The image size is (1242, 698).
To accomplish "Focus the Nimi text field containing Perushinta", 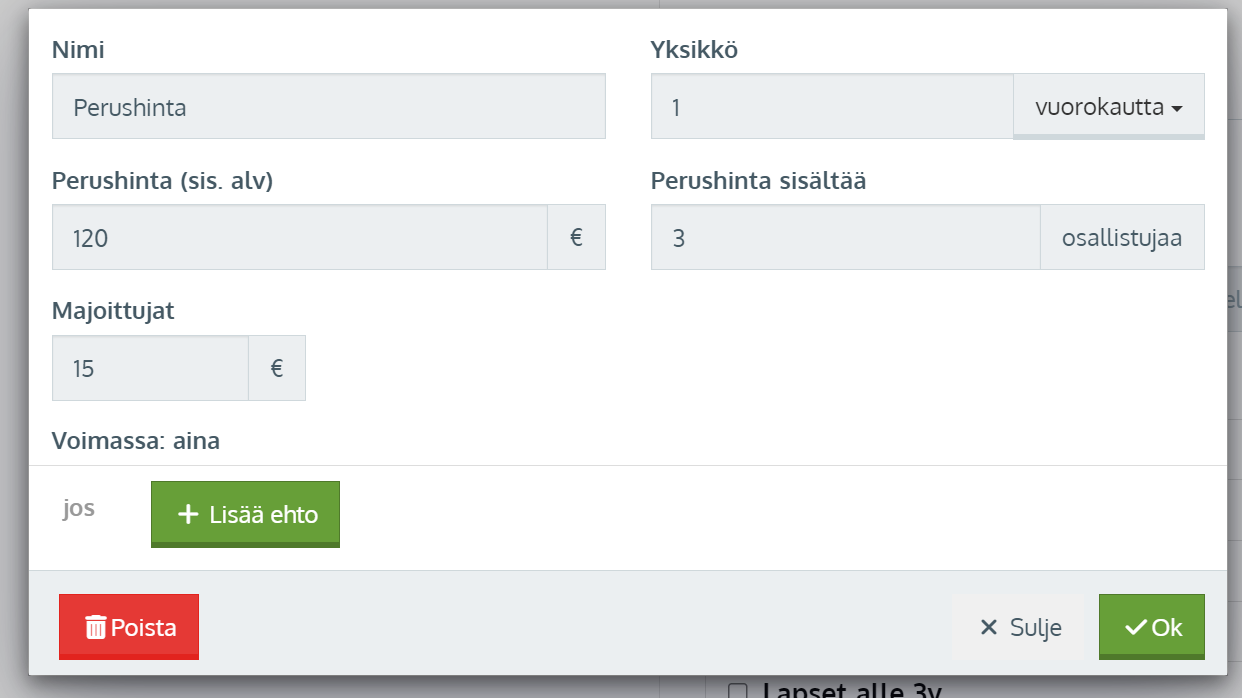I will pyautogui.click(x=328, y=107).
